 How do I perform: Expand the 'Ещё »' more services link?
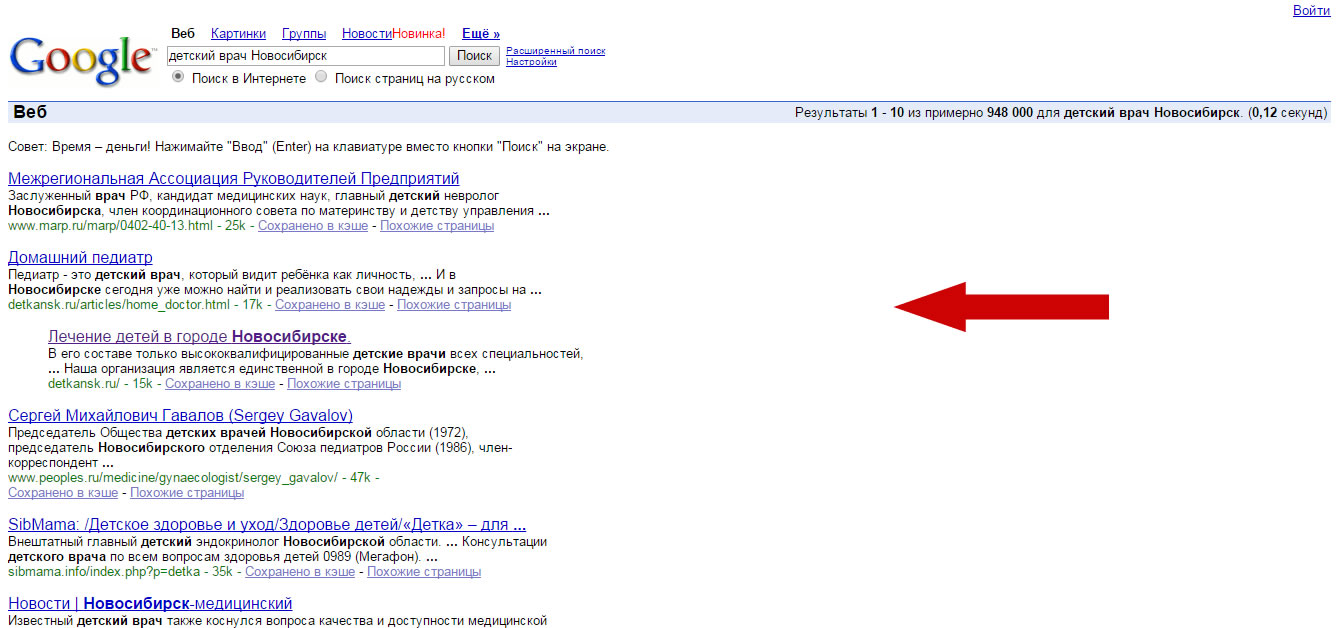click(x=481, y=34)
